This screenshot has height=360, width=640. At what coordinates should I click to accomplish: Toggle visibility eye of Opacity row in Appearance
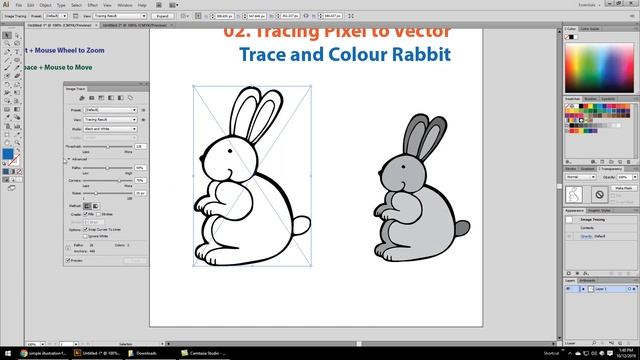[569, 236]
